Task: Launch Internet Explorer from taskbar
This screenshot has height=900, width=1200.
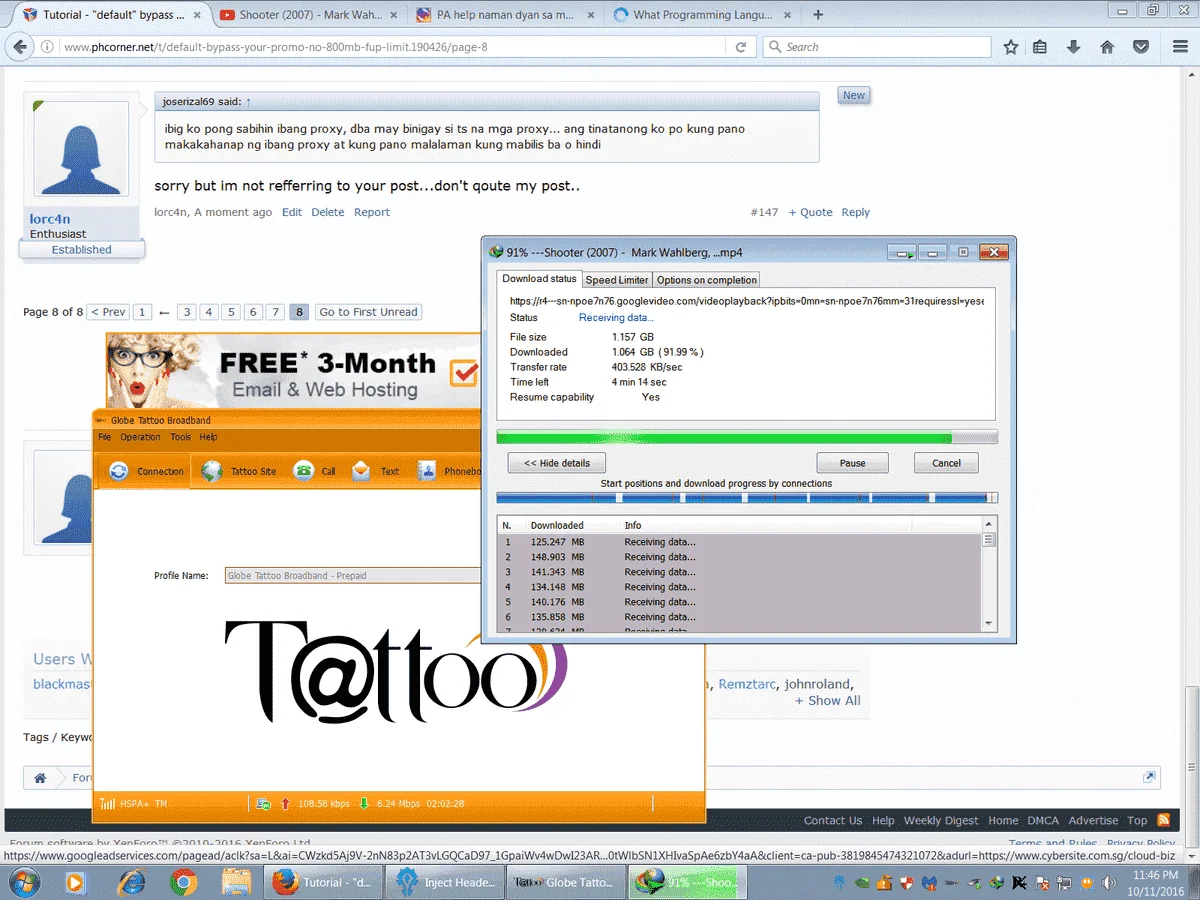Action: [131, 882]
